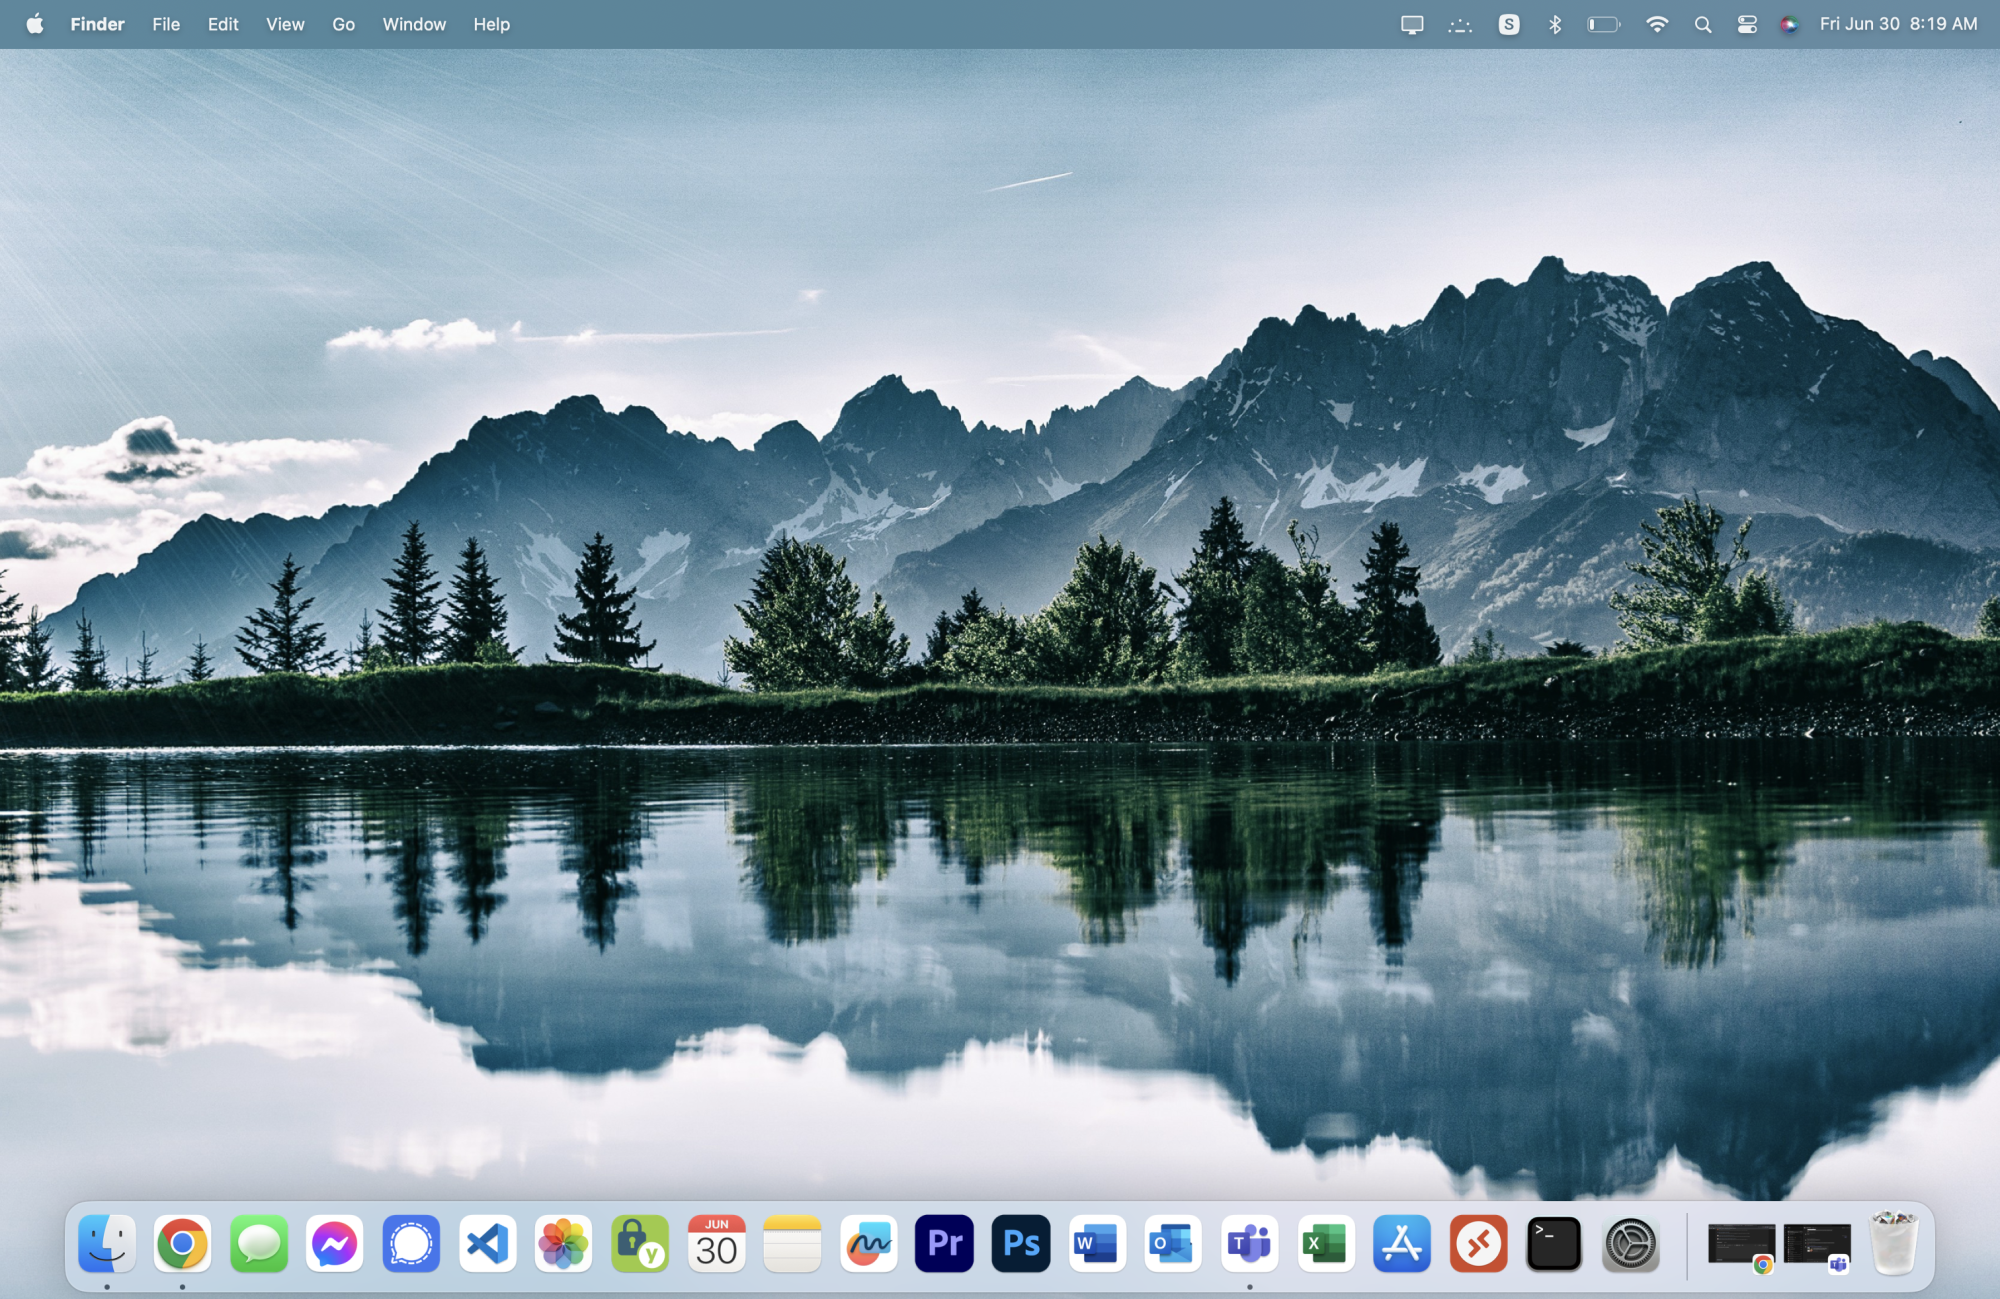Click the Wi-Fi status icon
Viewport: 2000px width, 1299px height.
pyautogui.click(x=1657, y=24)
